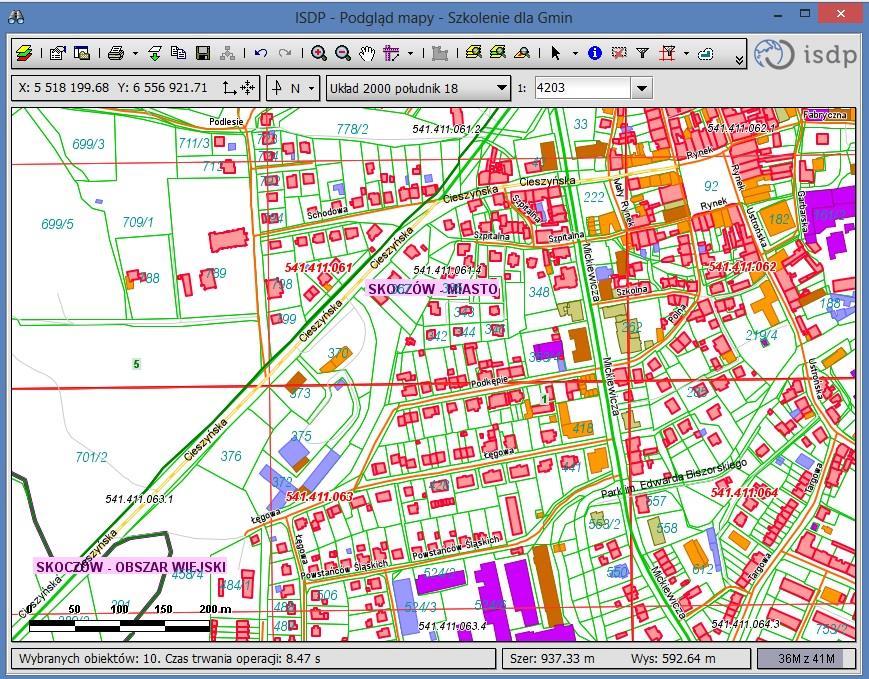Expand the map scale dropdown arrow

[641, 88]
